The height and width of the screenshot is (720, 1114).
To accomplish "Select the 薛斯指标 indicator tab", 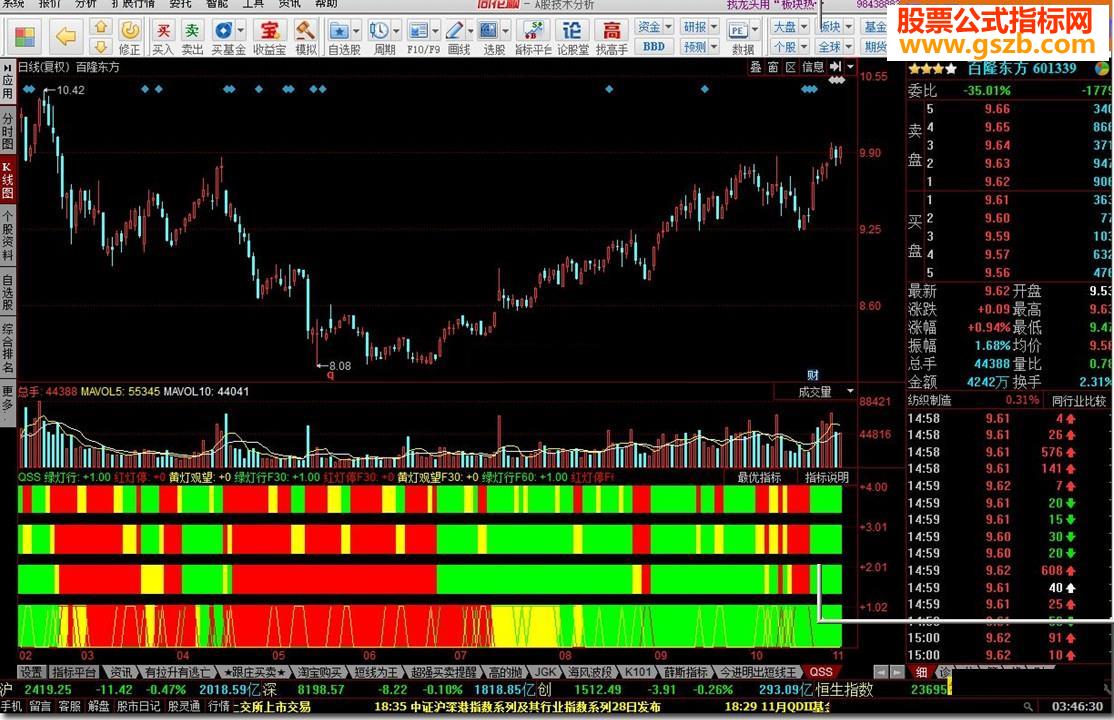I will [686, 672].
